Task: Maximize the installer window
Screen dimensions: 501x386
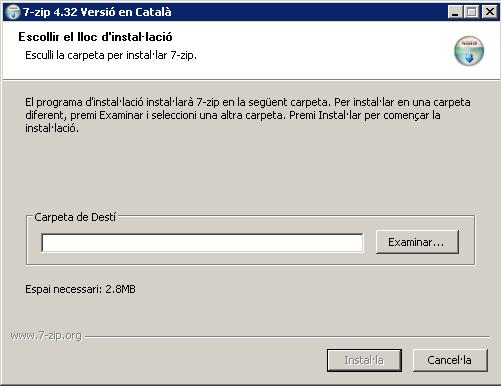Action: click(x=472, y=12)
